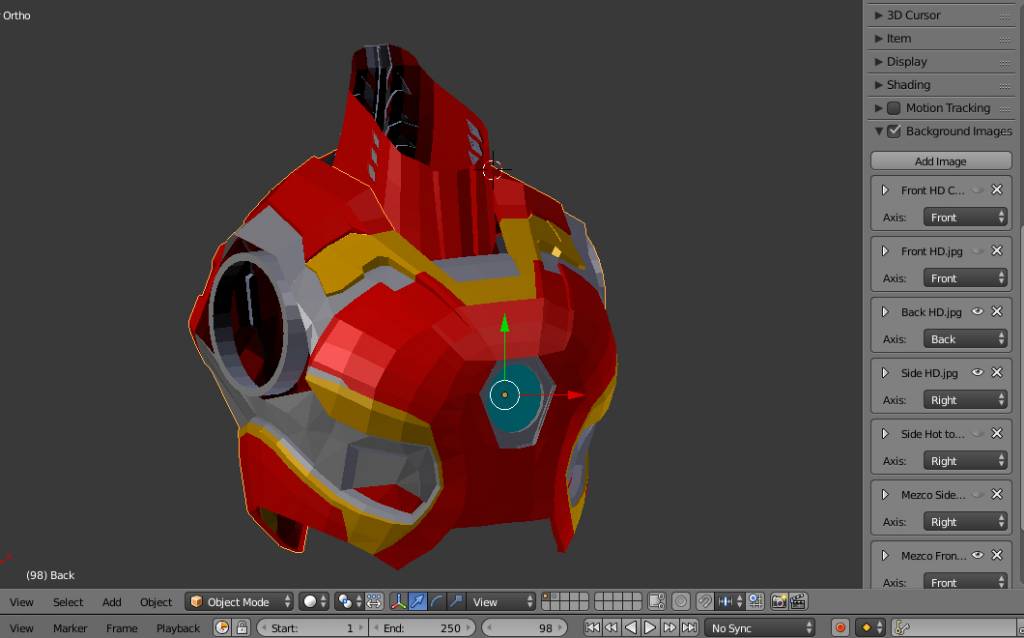Select the rotate manipulator arc icon
This screenshot has width=1024, height=638.
[436, 601]
